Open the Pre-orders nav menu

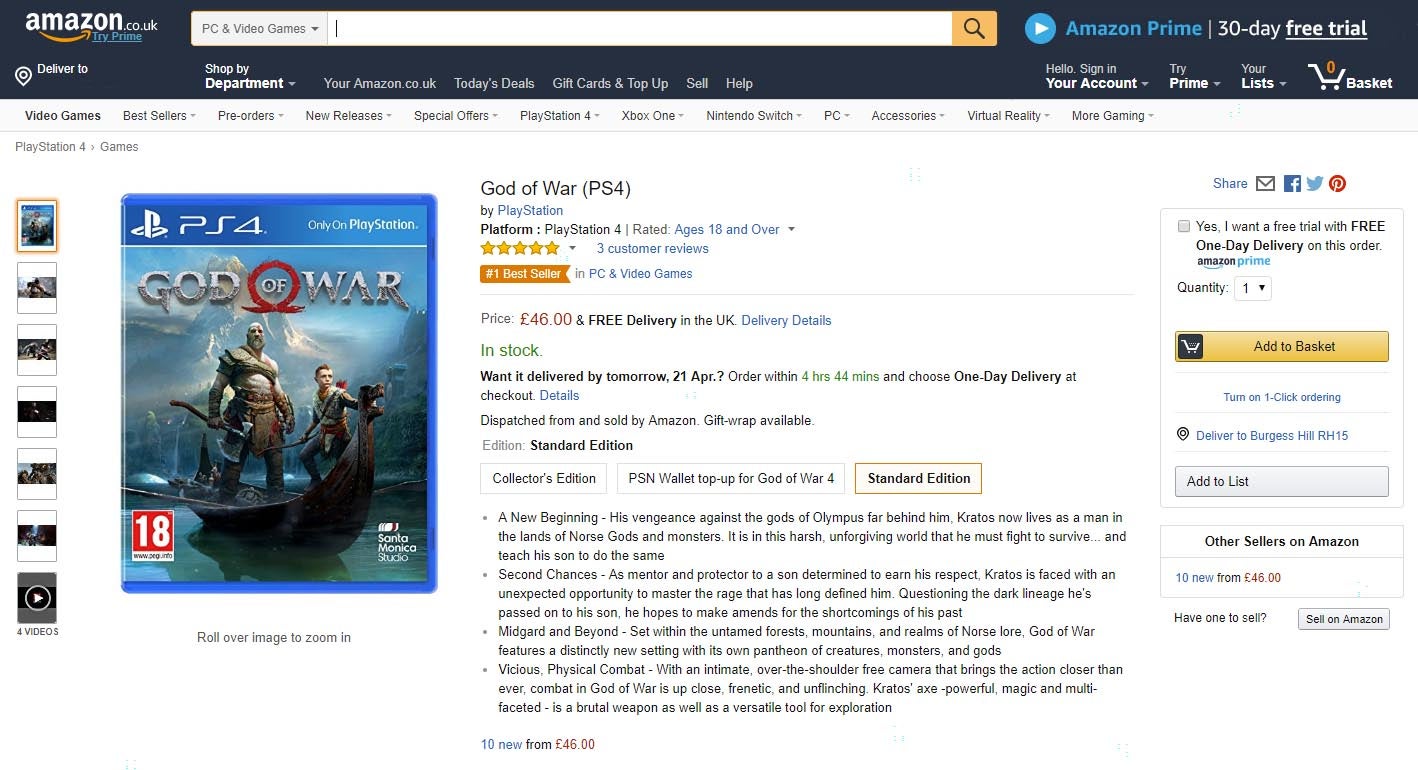pos(251,116)
